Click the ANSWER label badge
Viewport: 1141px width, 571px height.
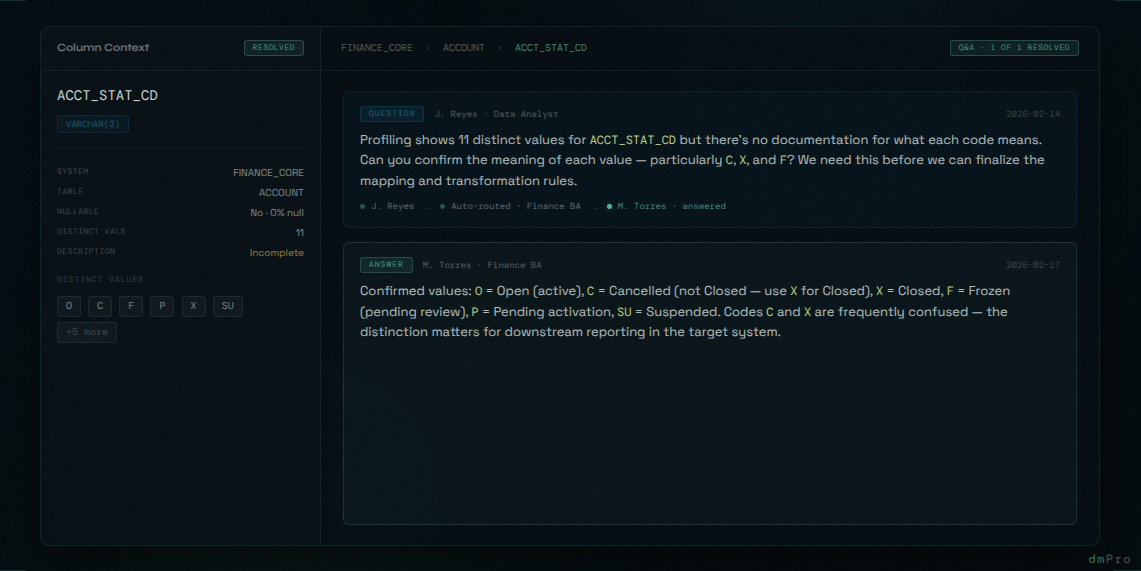pos(386,265)
